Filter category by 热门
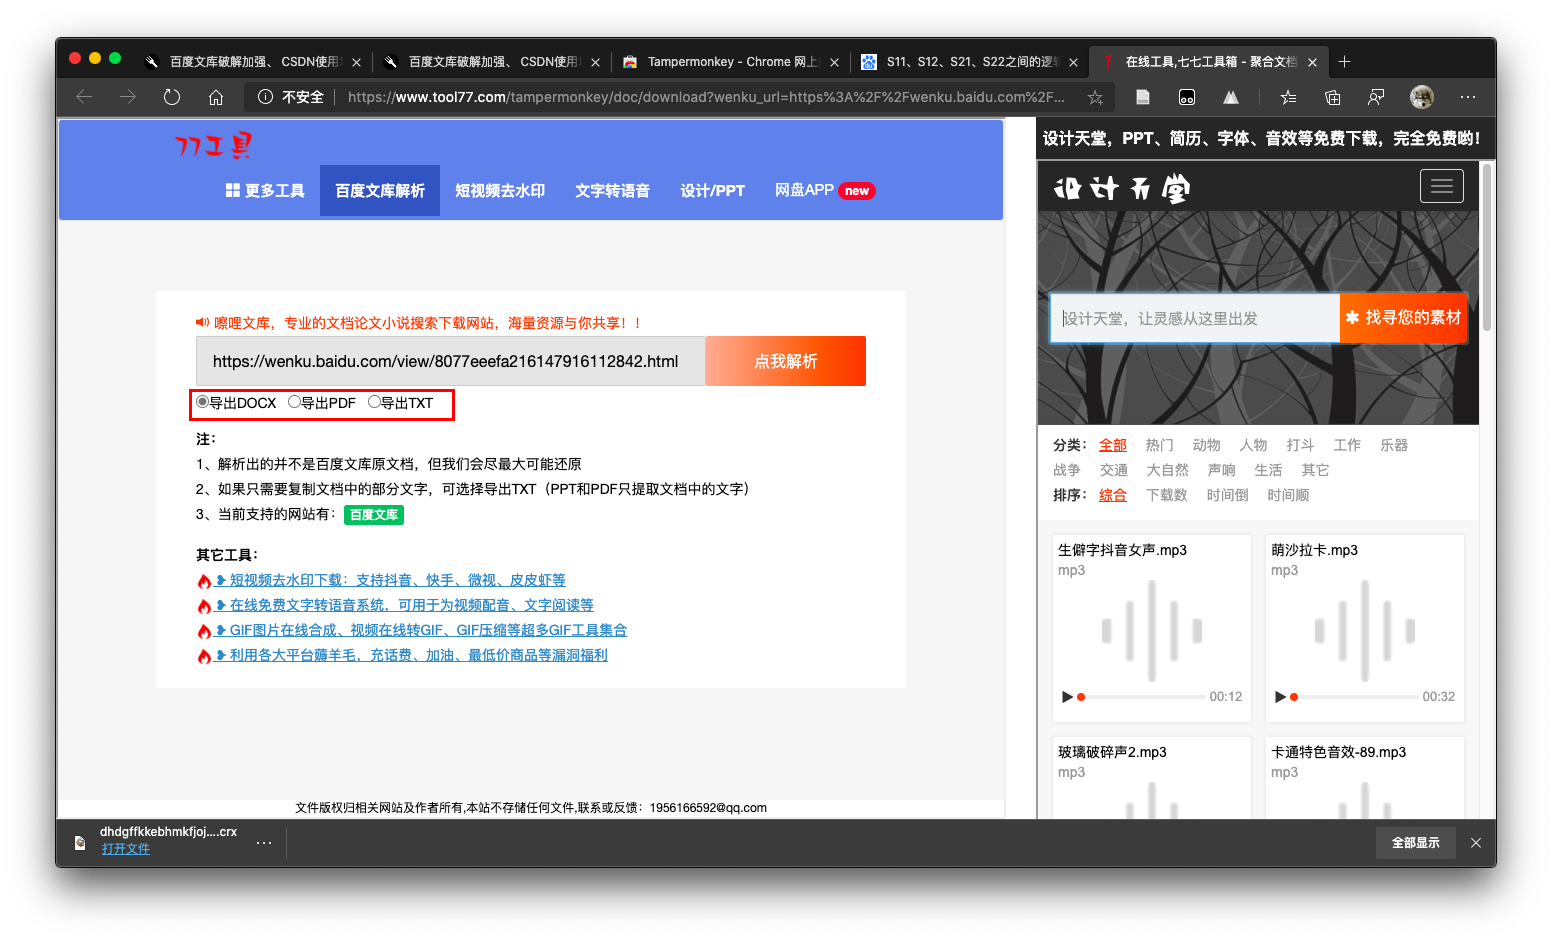 click(x=1159, y=445)
